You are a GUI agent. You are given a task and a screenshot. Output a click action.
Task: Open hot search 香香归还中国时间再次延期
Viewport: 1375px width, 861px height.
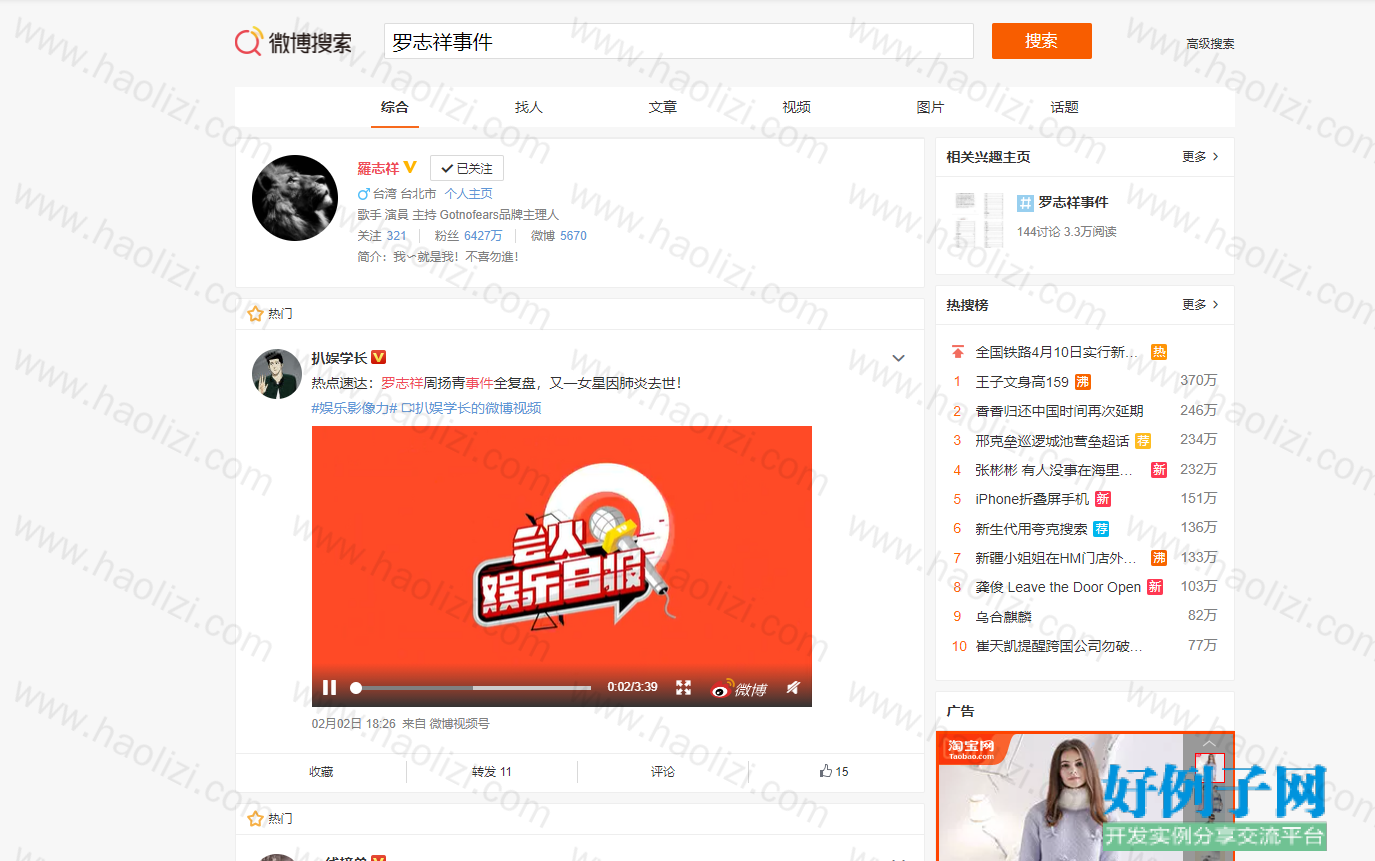(1059, 411)
